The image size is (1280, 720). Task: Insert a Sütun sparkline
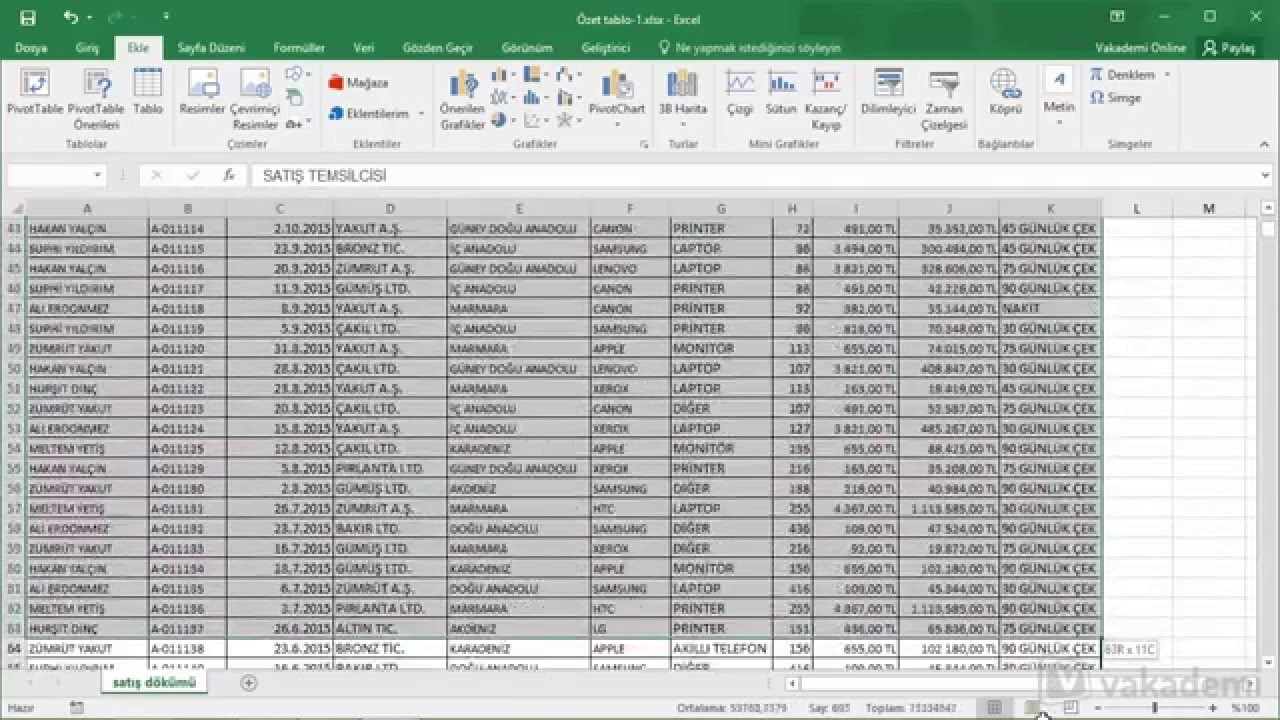tap(781, 92)
